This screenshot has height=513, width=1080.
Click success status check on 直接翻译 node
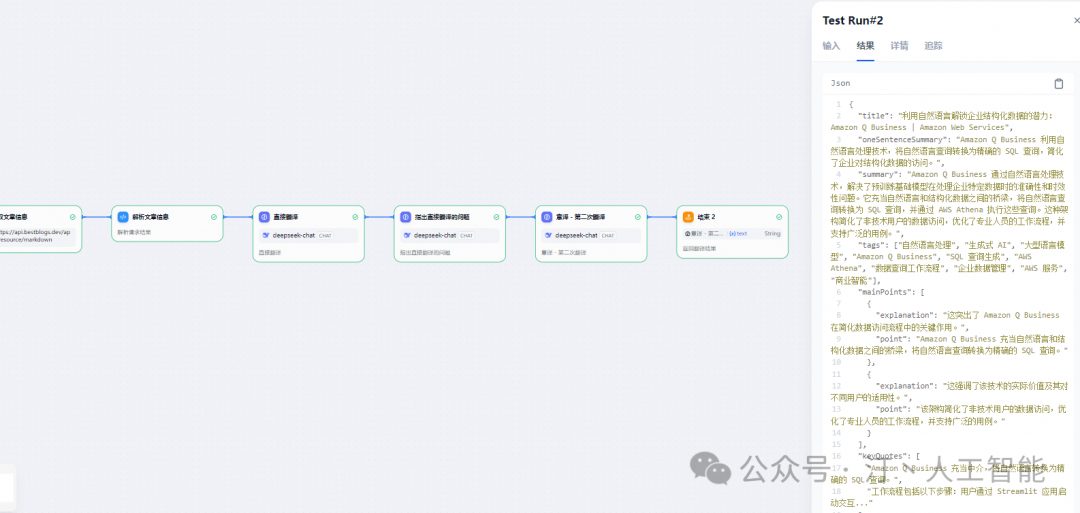tap(355, 216)
